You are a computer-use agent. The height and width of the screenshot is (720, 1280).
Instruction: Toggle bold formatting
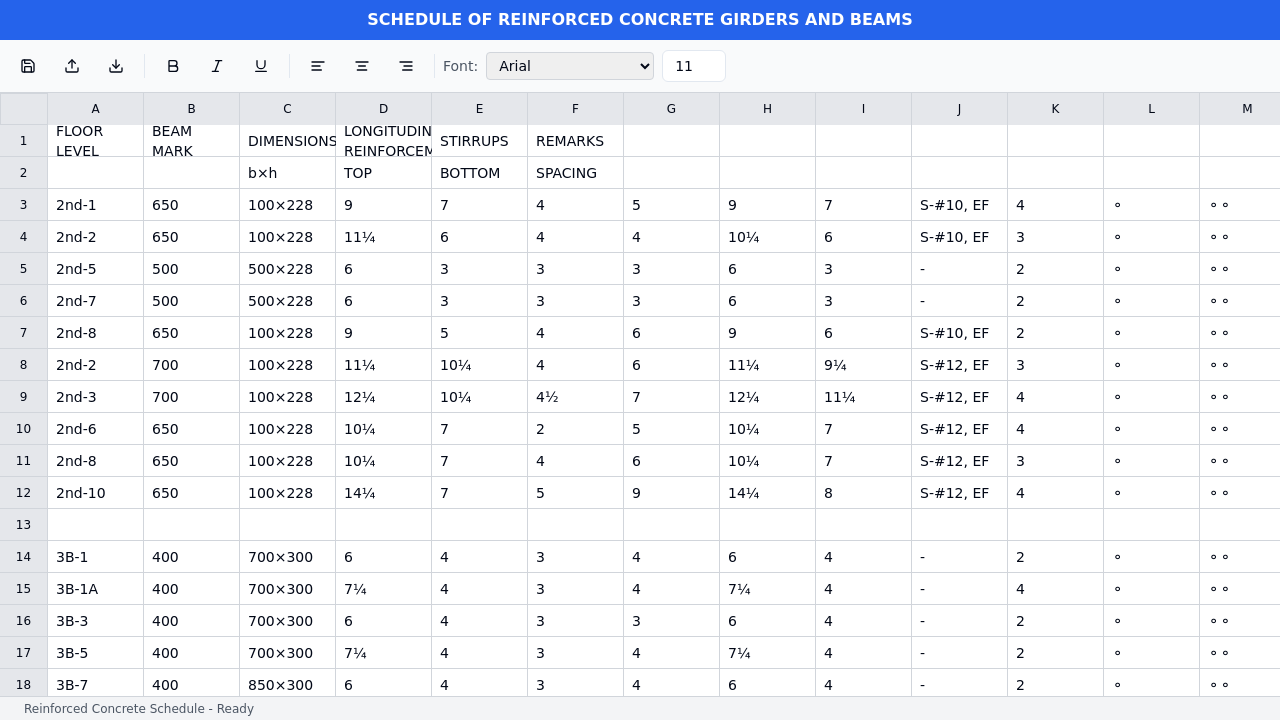pyautogui.click(x=173, y=66)
